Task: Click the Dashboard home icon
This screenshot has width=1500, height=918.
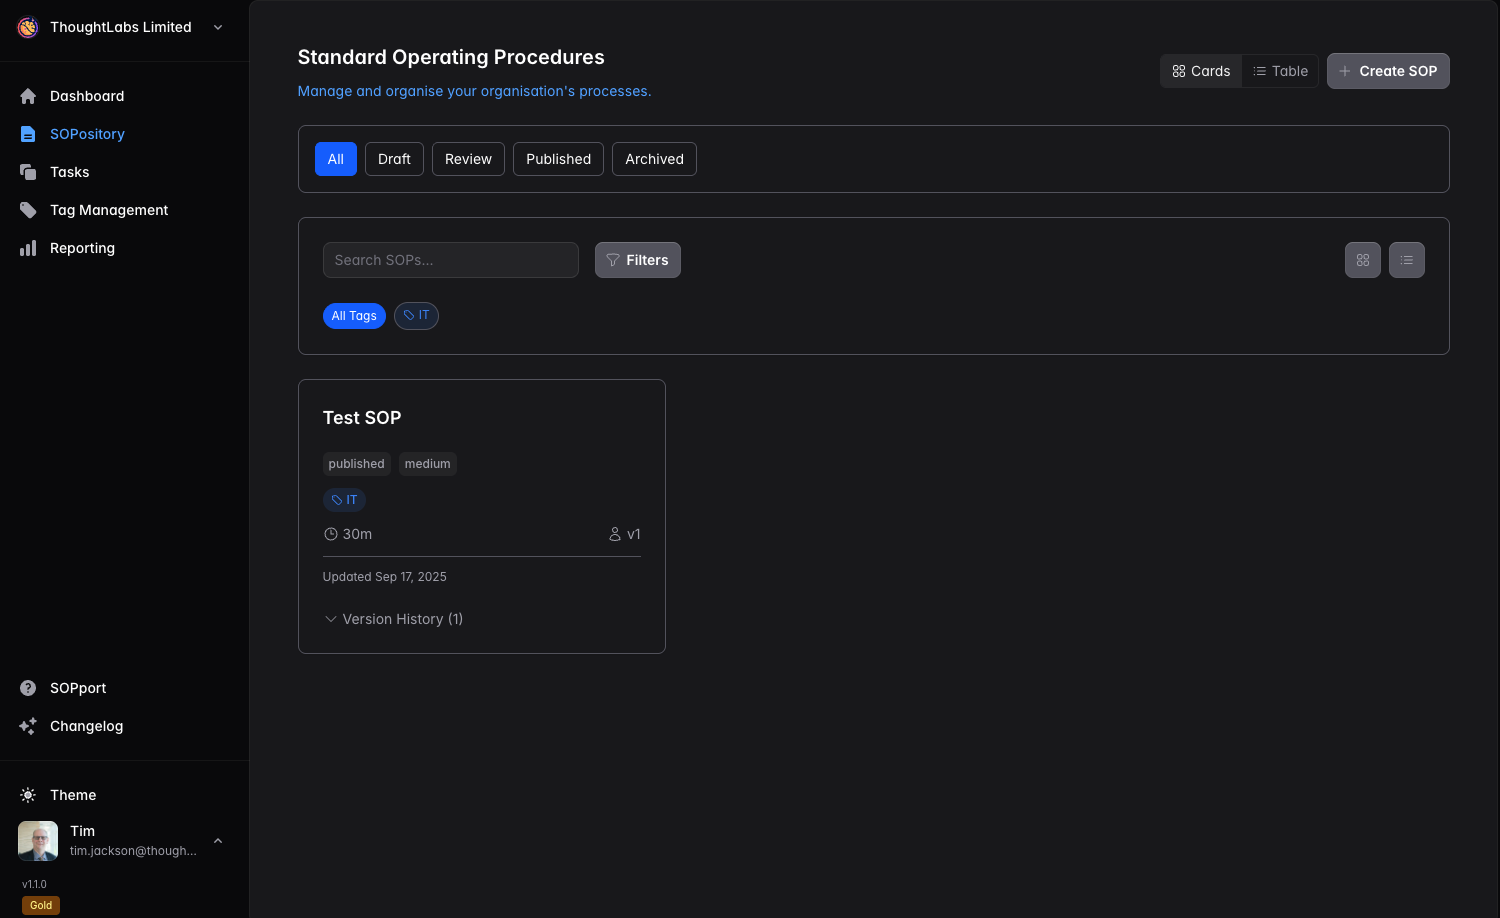Action: 28,96
